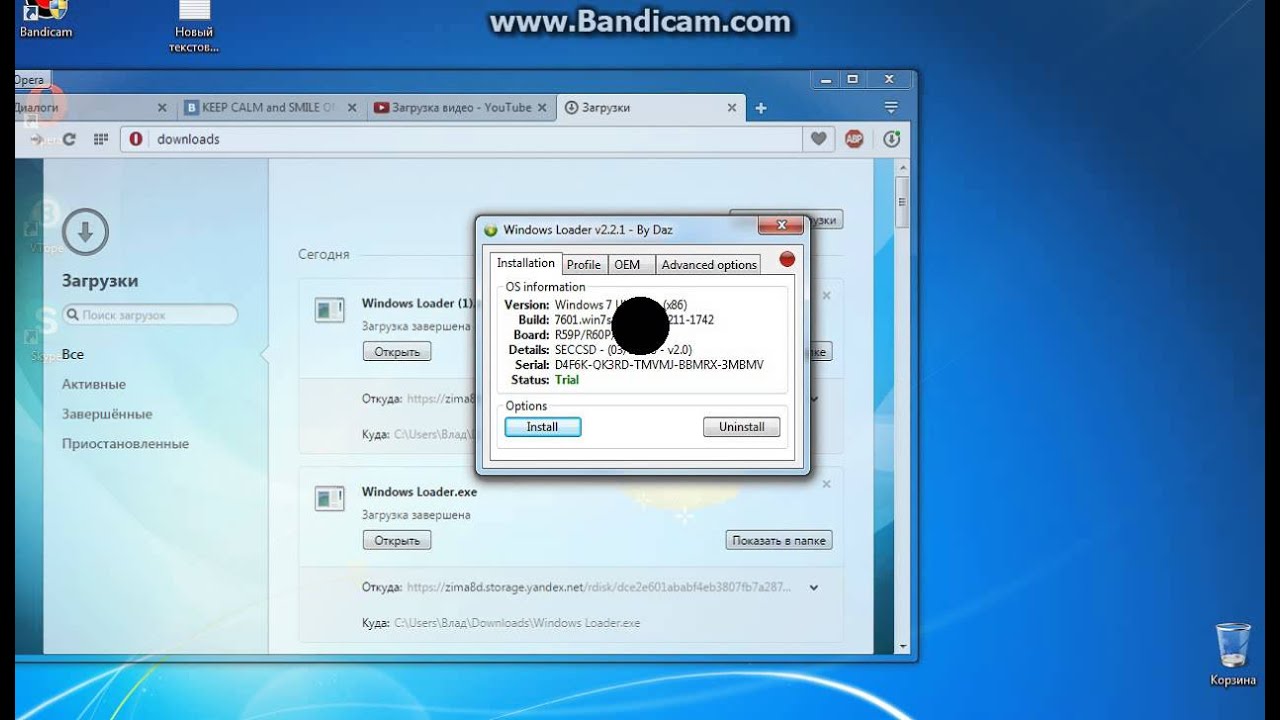Click the downloads toolbar icon

[x=891, y=139]
